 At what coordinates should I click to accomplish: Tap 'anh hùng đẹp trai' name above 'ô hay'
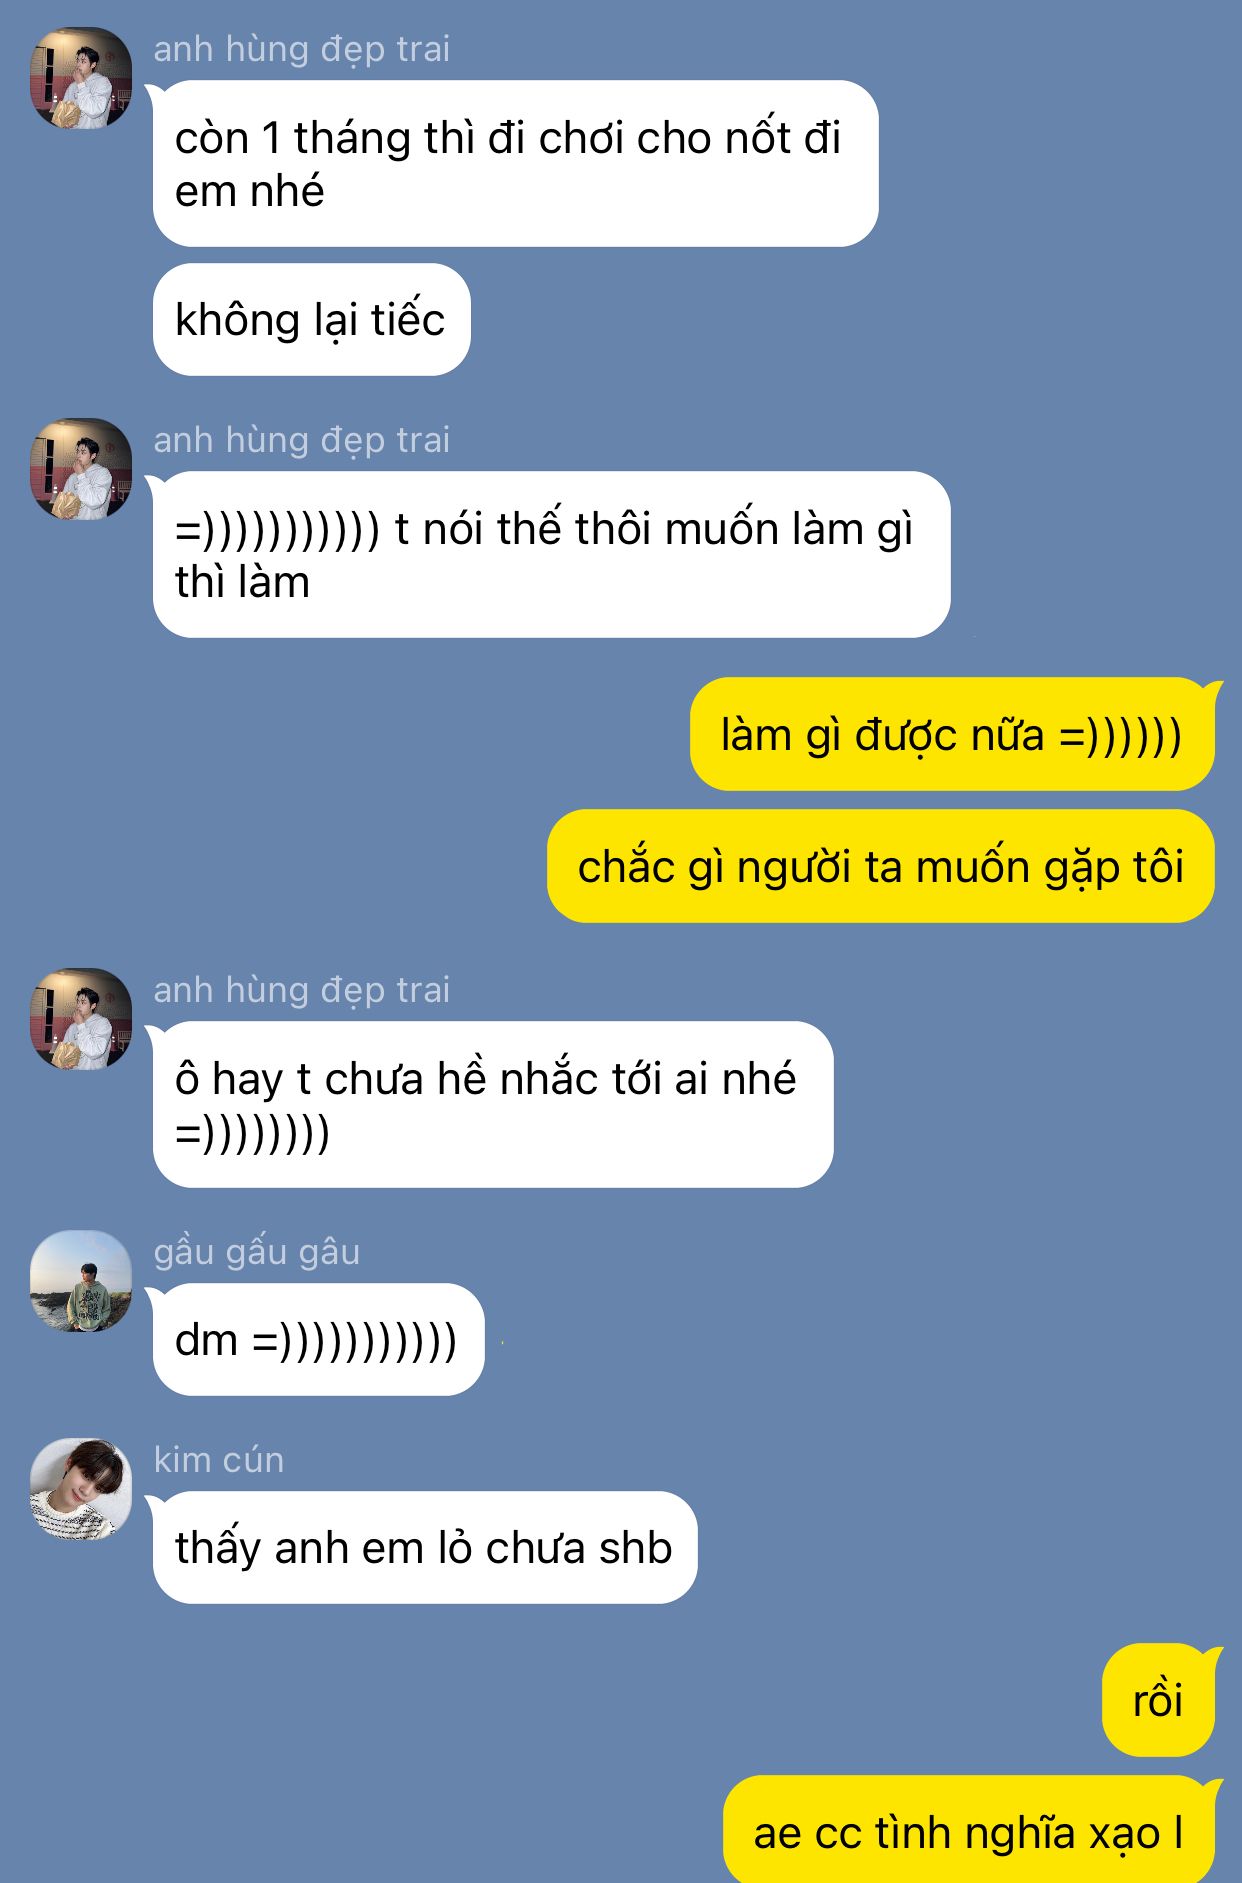click(x=301, y=990)
